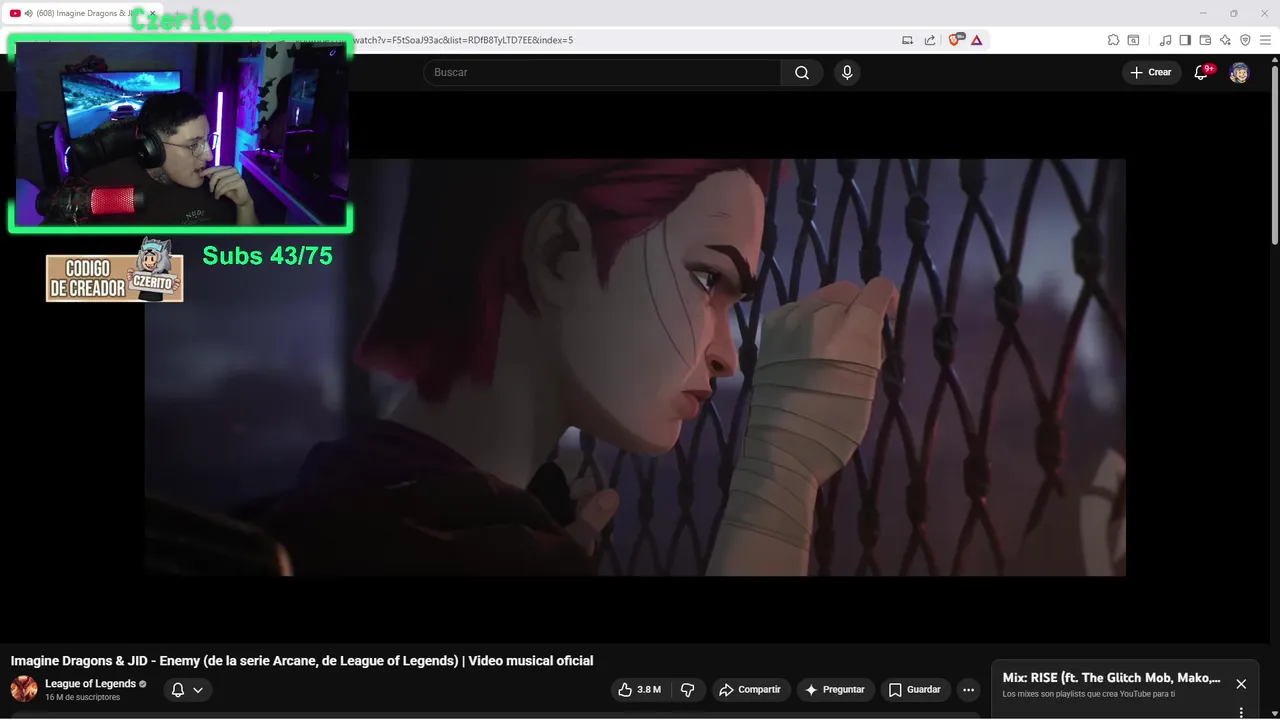Viewport: 1280px width, 720px height.
Task: Click the video title text
Action: (x=302, y=661)
